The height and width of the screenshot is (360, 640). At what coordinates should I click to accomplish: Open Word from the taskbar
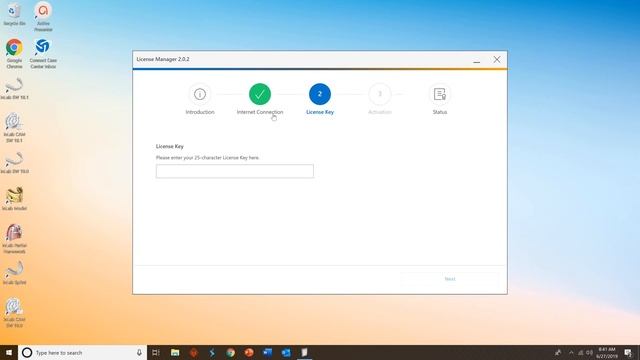pos(268,353)
